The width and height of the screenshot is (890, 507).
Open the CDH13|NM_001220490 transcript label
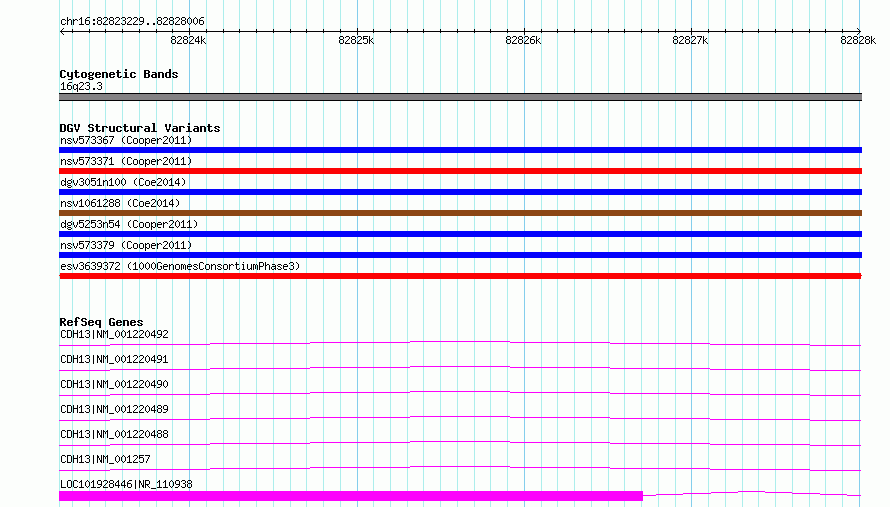coord(114,384)
